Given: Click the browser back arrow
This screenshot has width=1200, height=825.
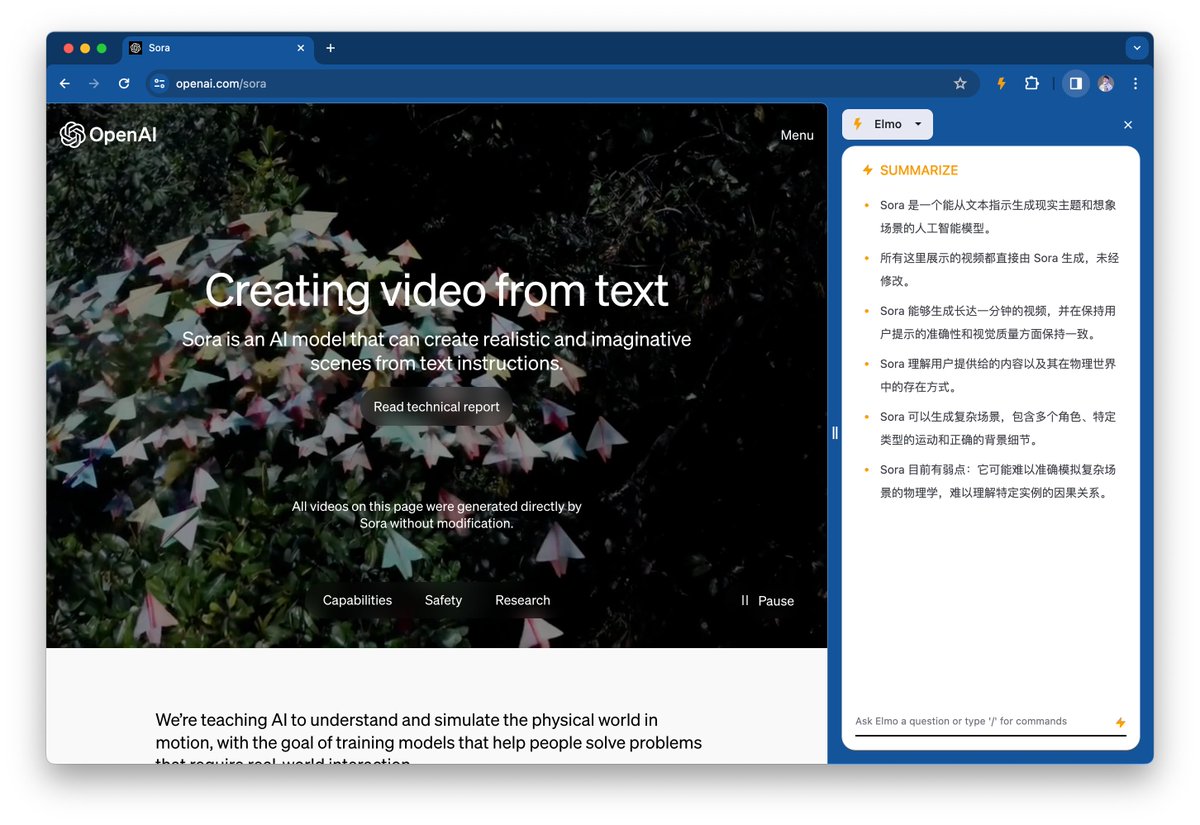Looking at the screenshot, I should point(65,84).
